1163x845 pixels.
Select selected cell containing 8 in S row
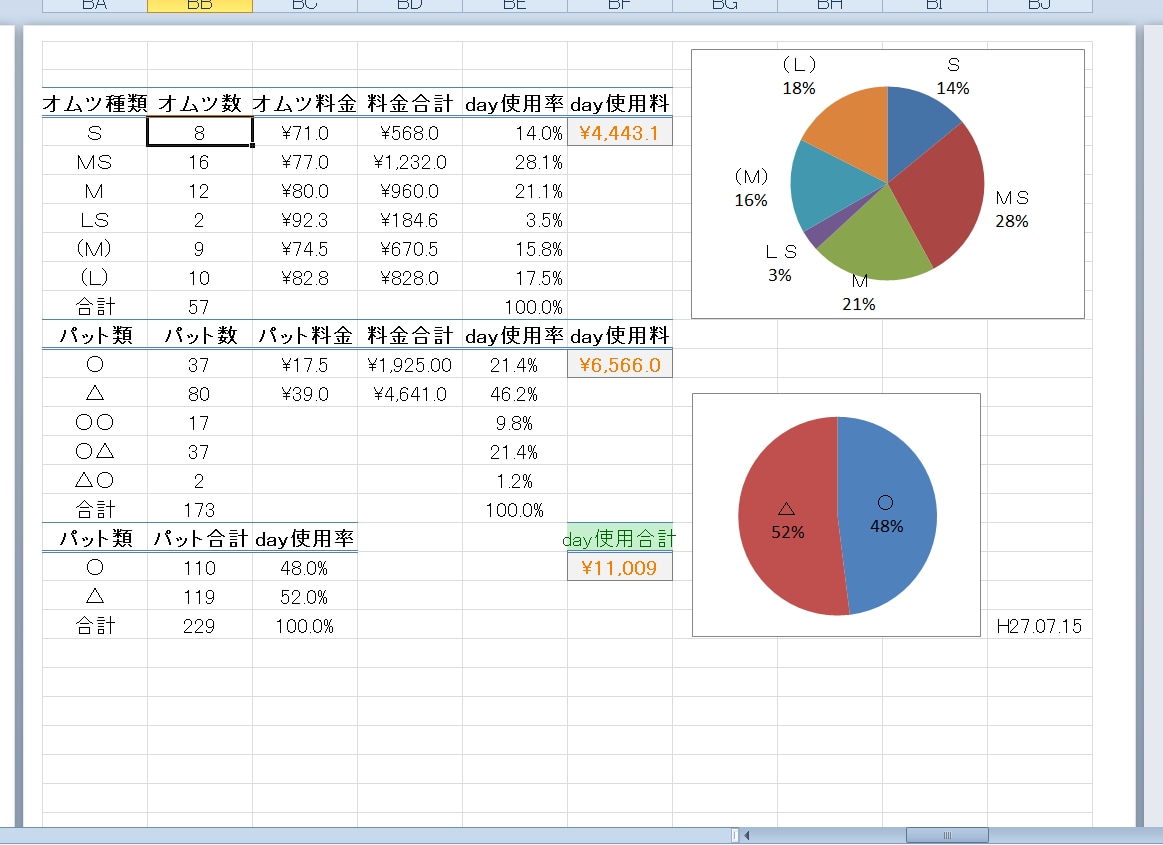(200, 133)
